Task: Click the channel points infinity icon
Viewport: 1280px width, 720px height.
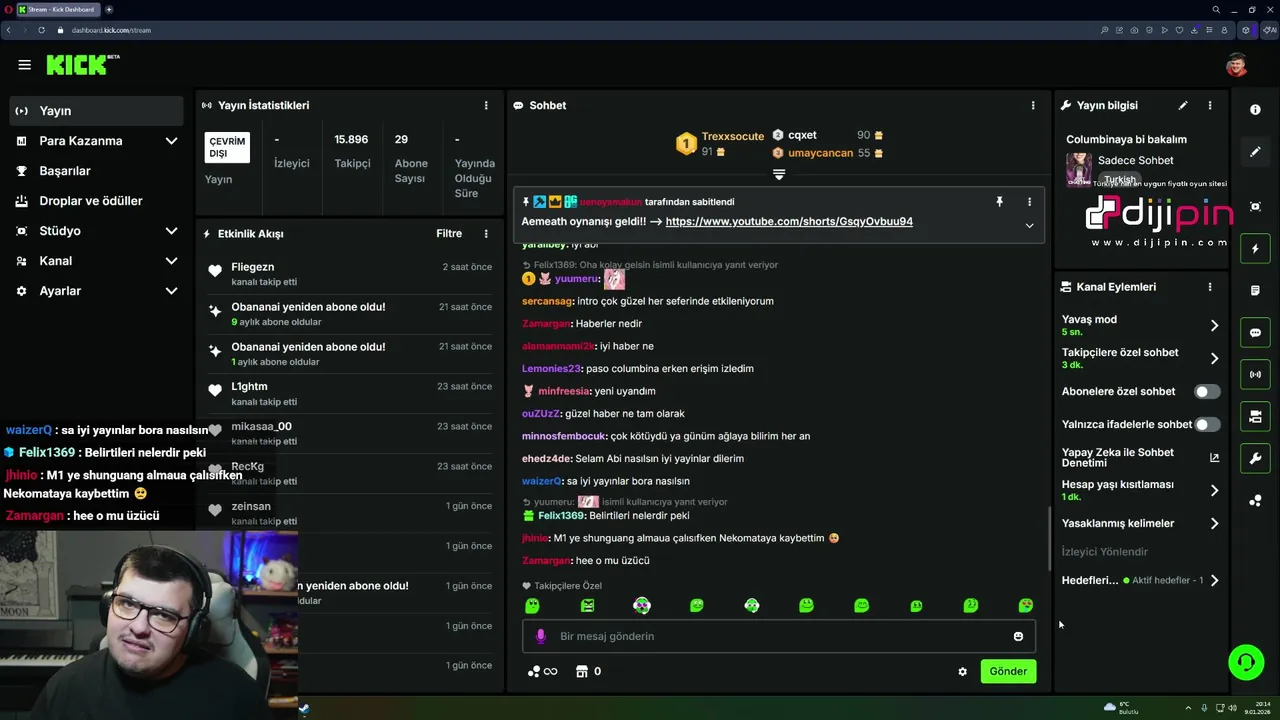Action: click(x=543, y=672)
